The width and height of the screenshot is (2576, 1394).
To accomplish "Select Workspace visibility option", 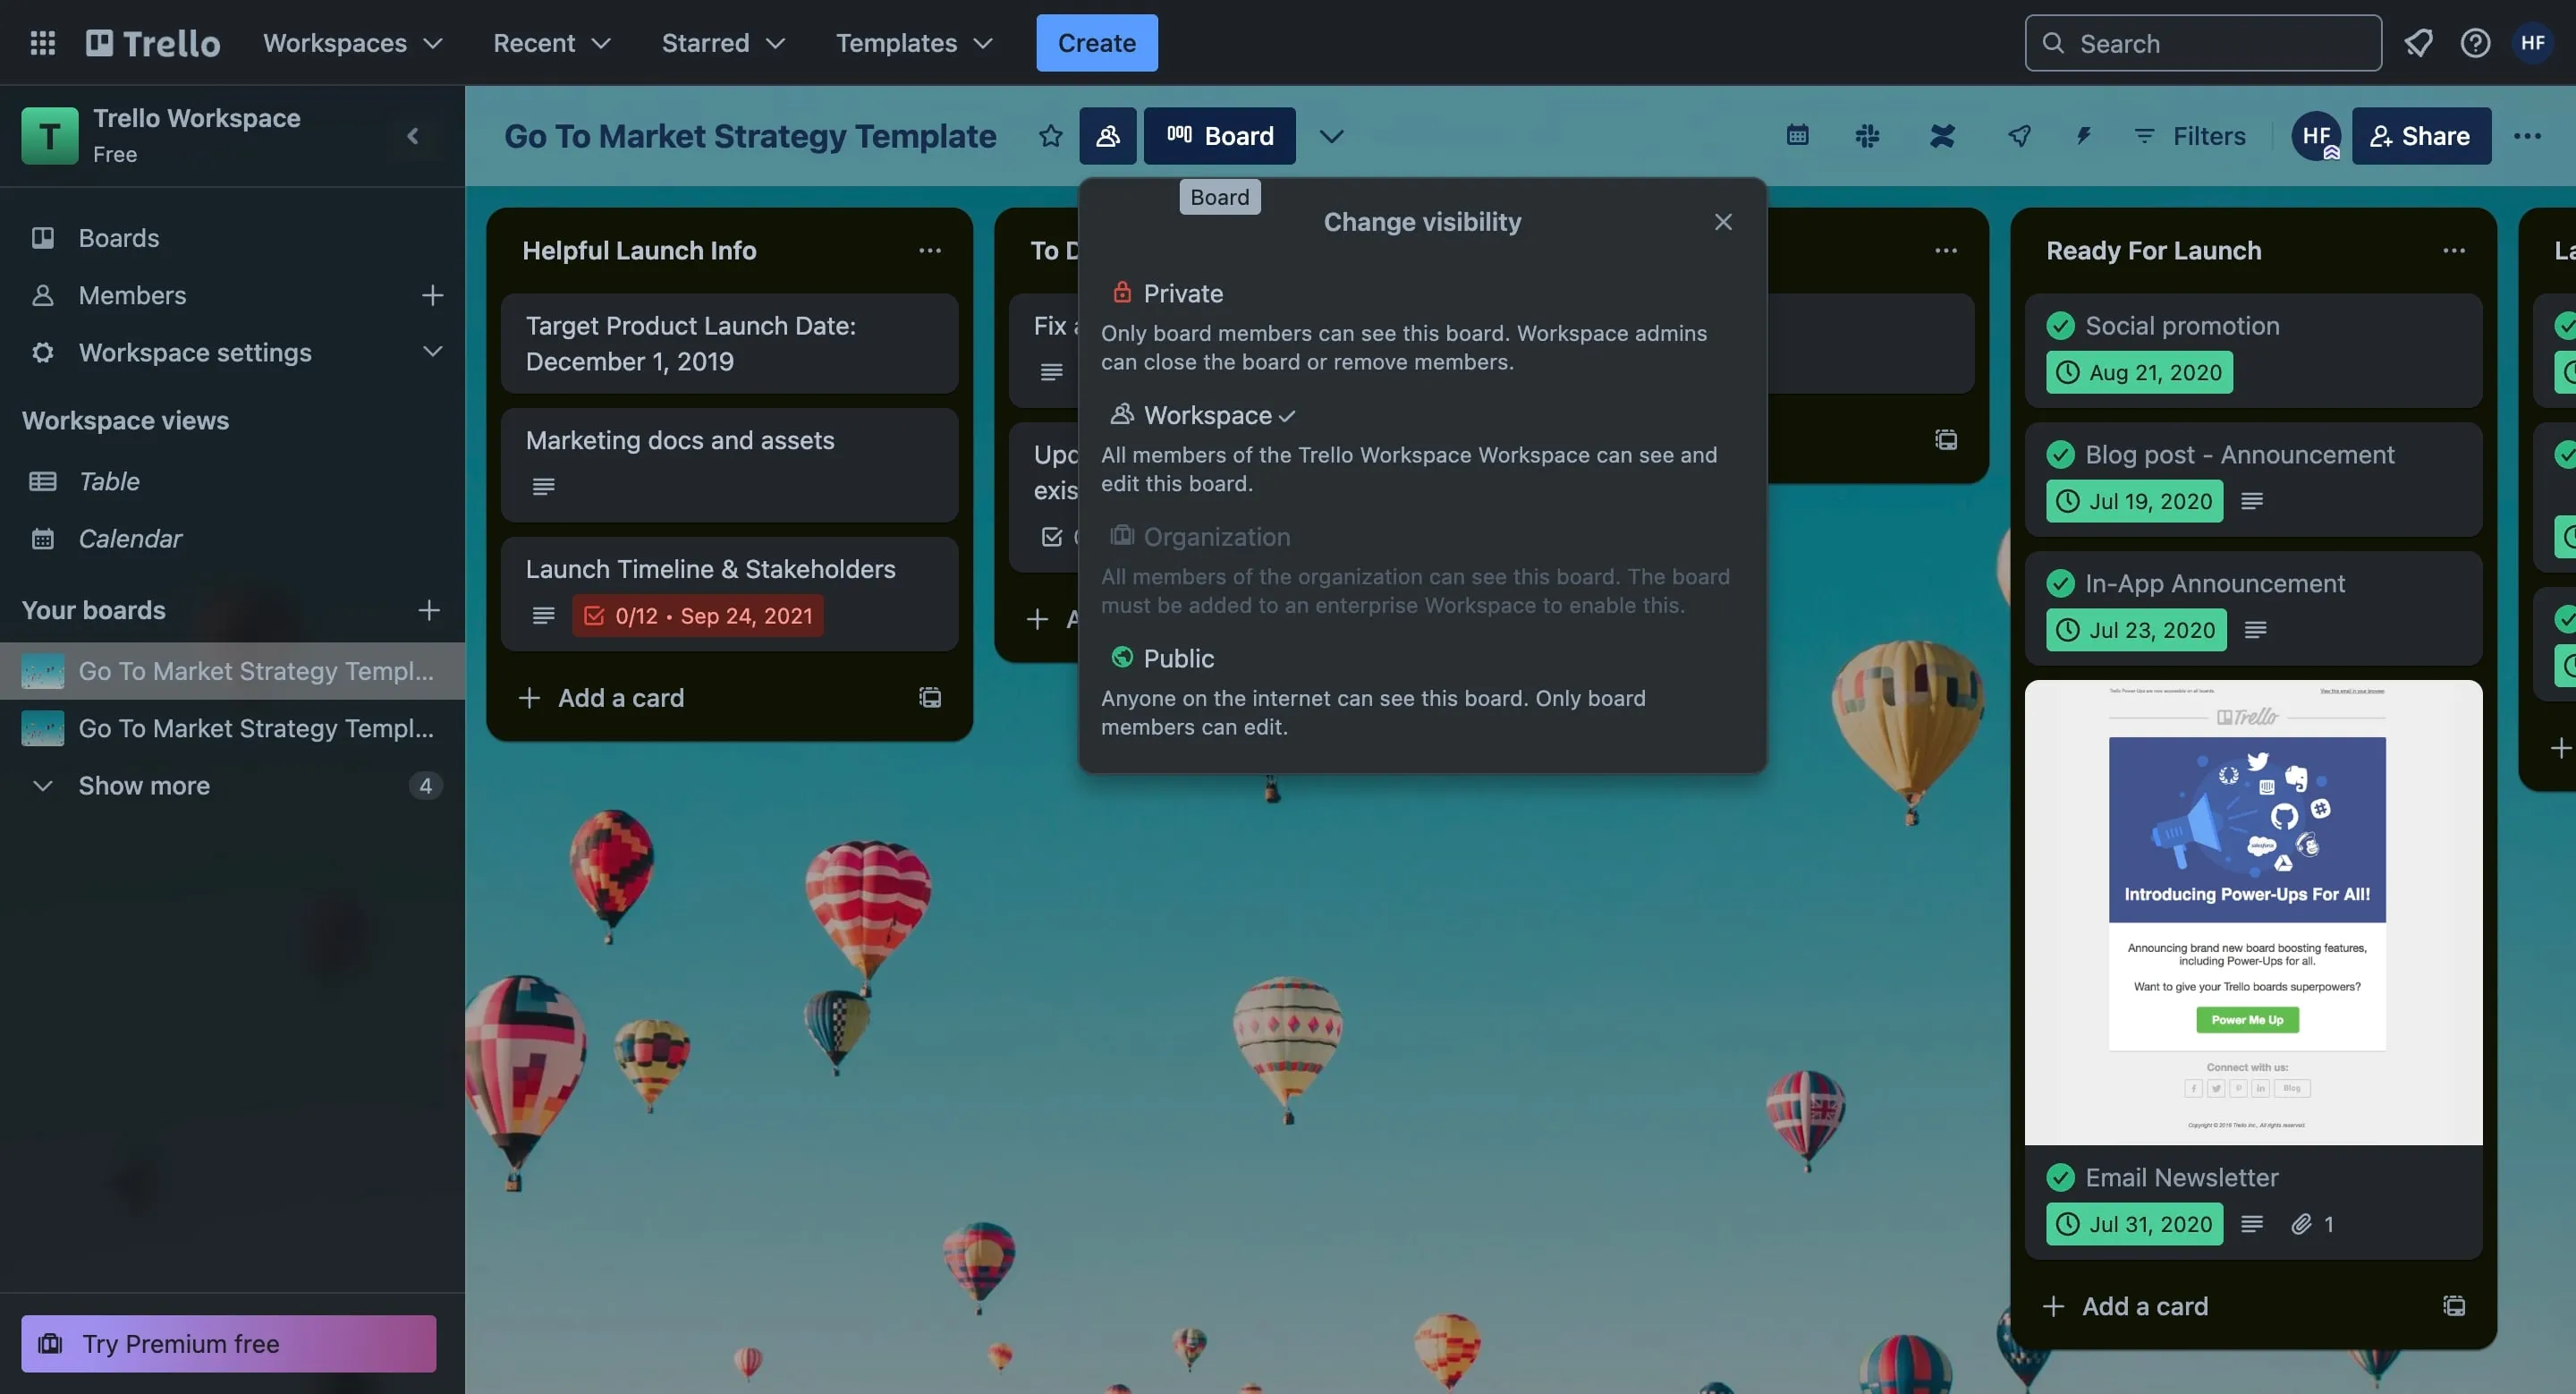I will [x=1422, y=448].
